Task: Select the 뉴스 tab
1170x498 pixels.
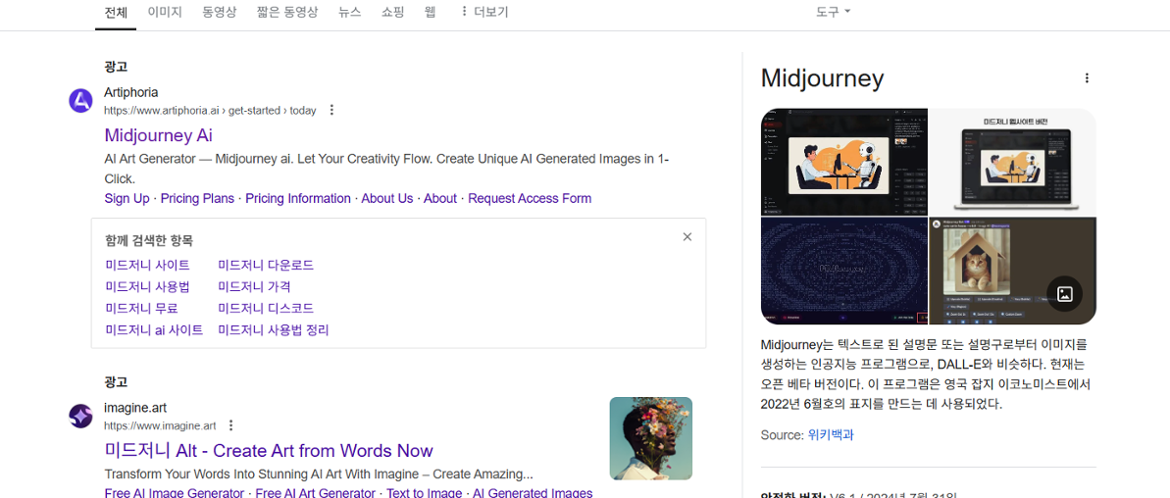Action: pyautogui.click(x=349, y=12)
